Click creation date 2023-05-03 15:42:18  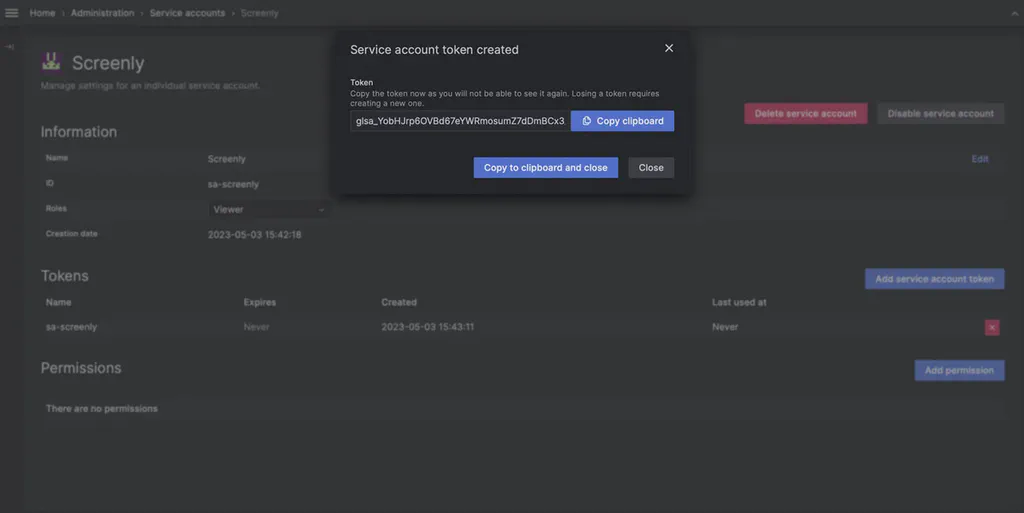tap(255, 235)
